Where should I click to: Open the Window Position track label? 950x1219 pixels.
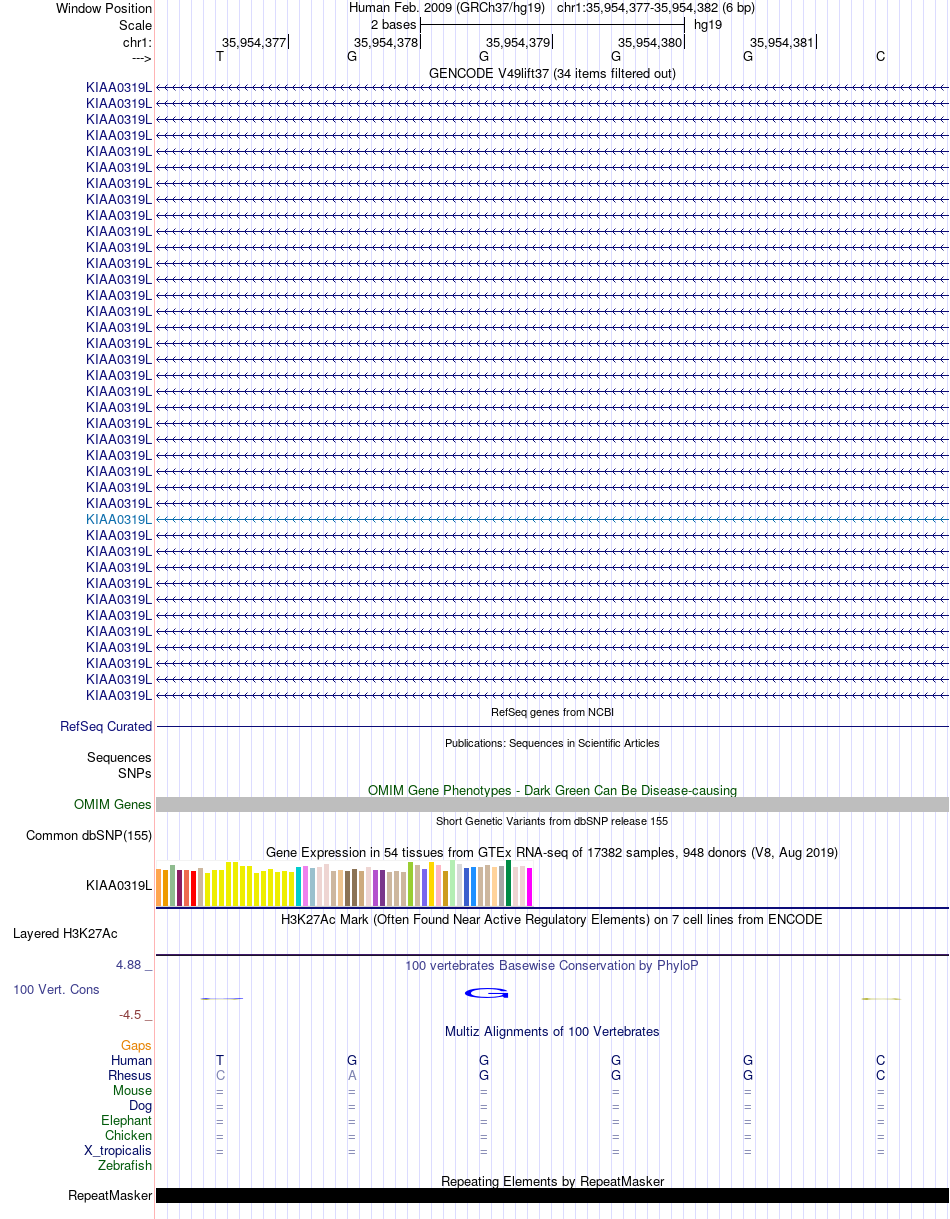click(104, 8)
